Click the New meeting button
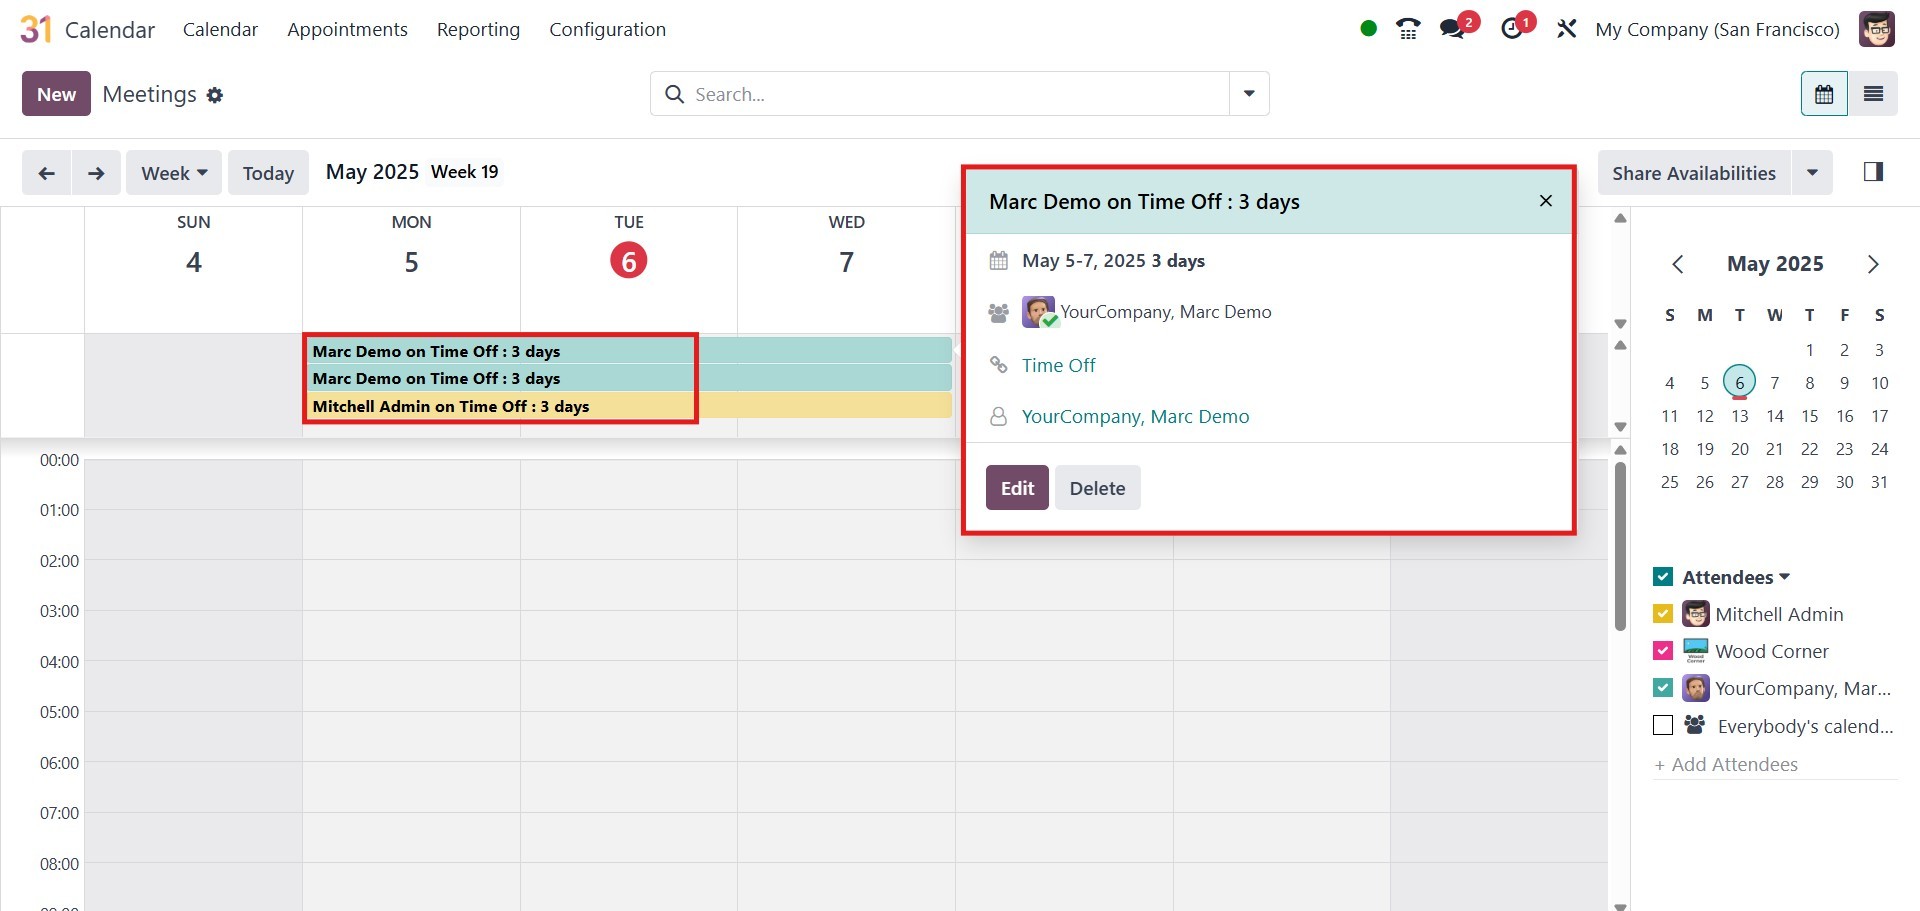Viewport: 1920px width, 911px height. tap(56, 94)
